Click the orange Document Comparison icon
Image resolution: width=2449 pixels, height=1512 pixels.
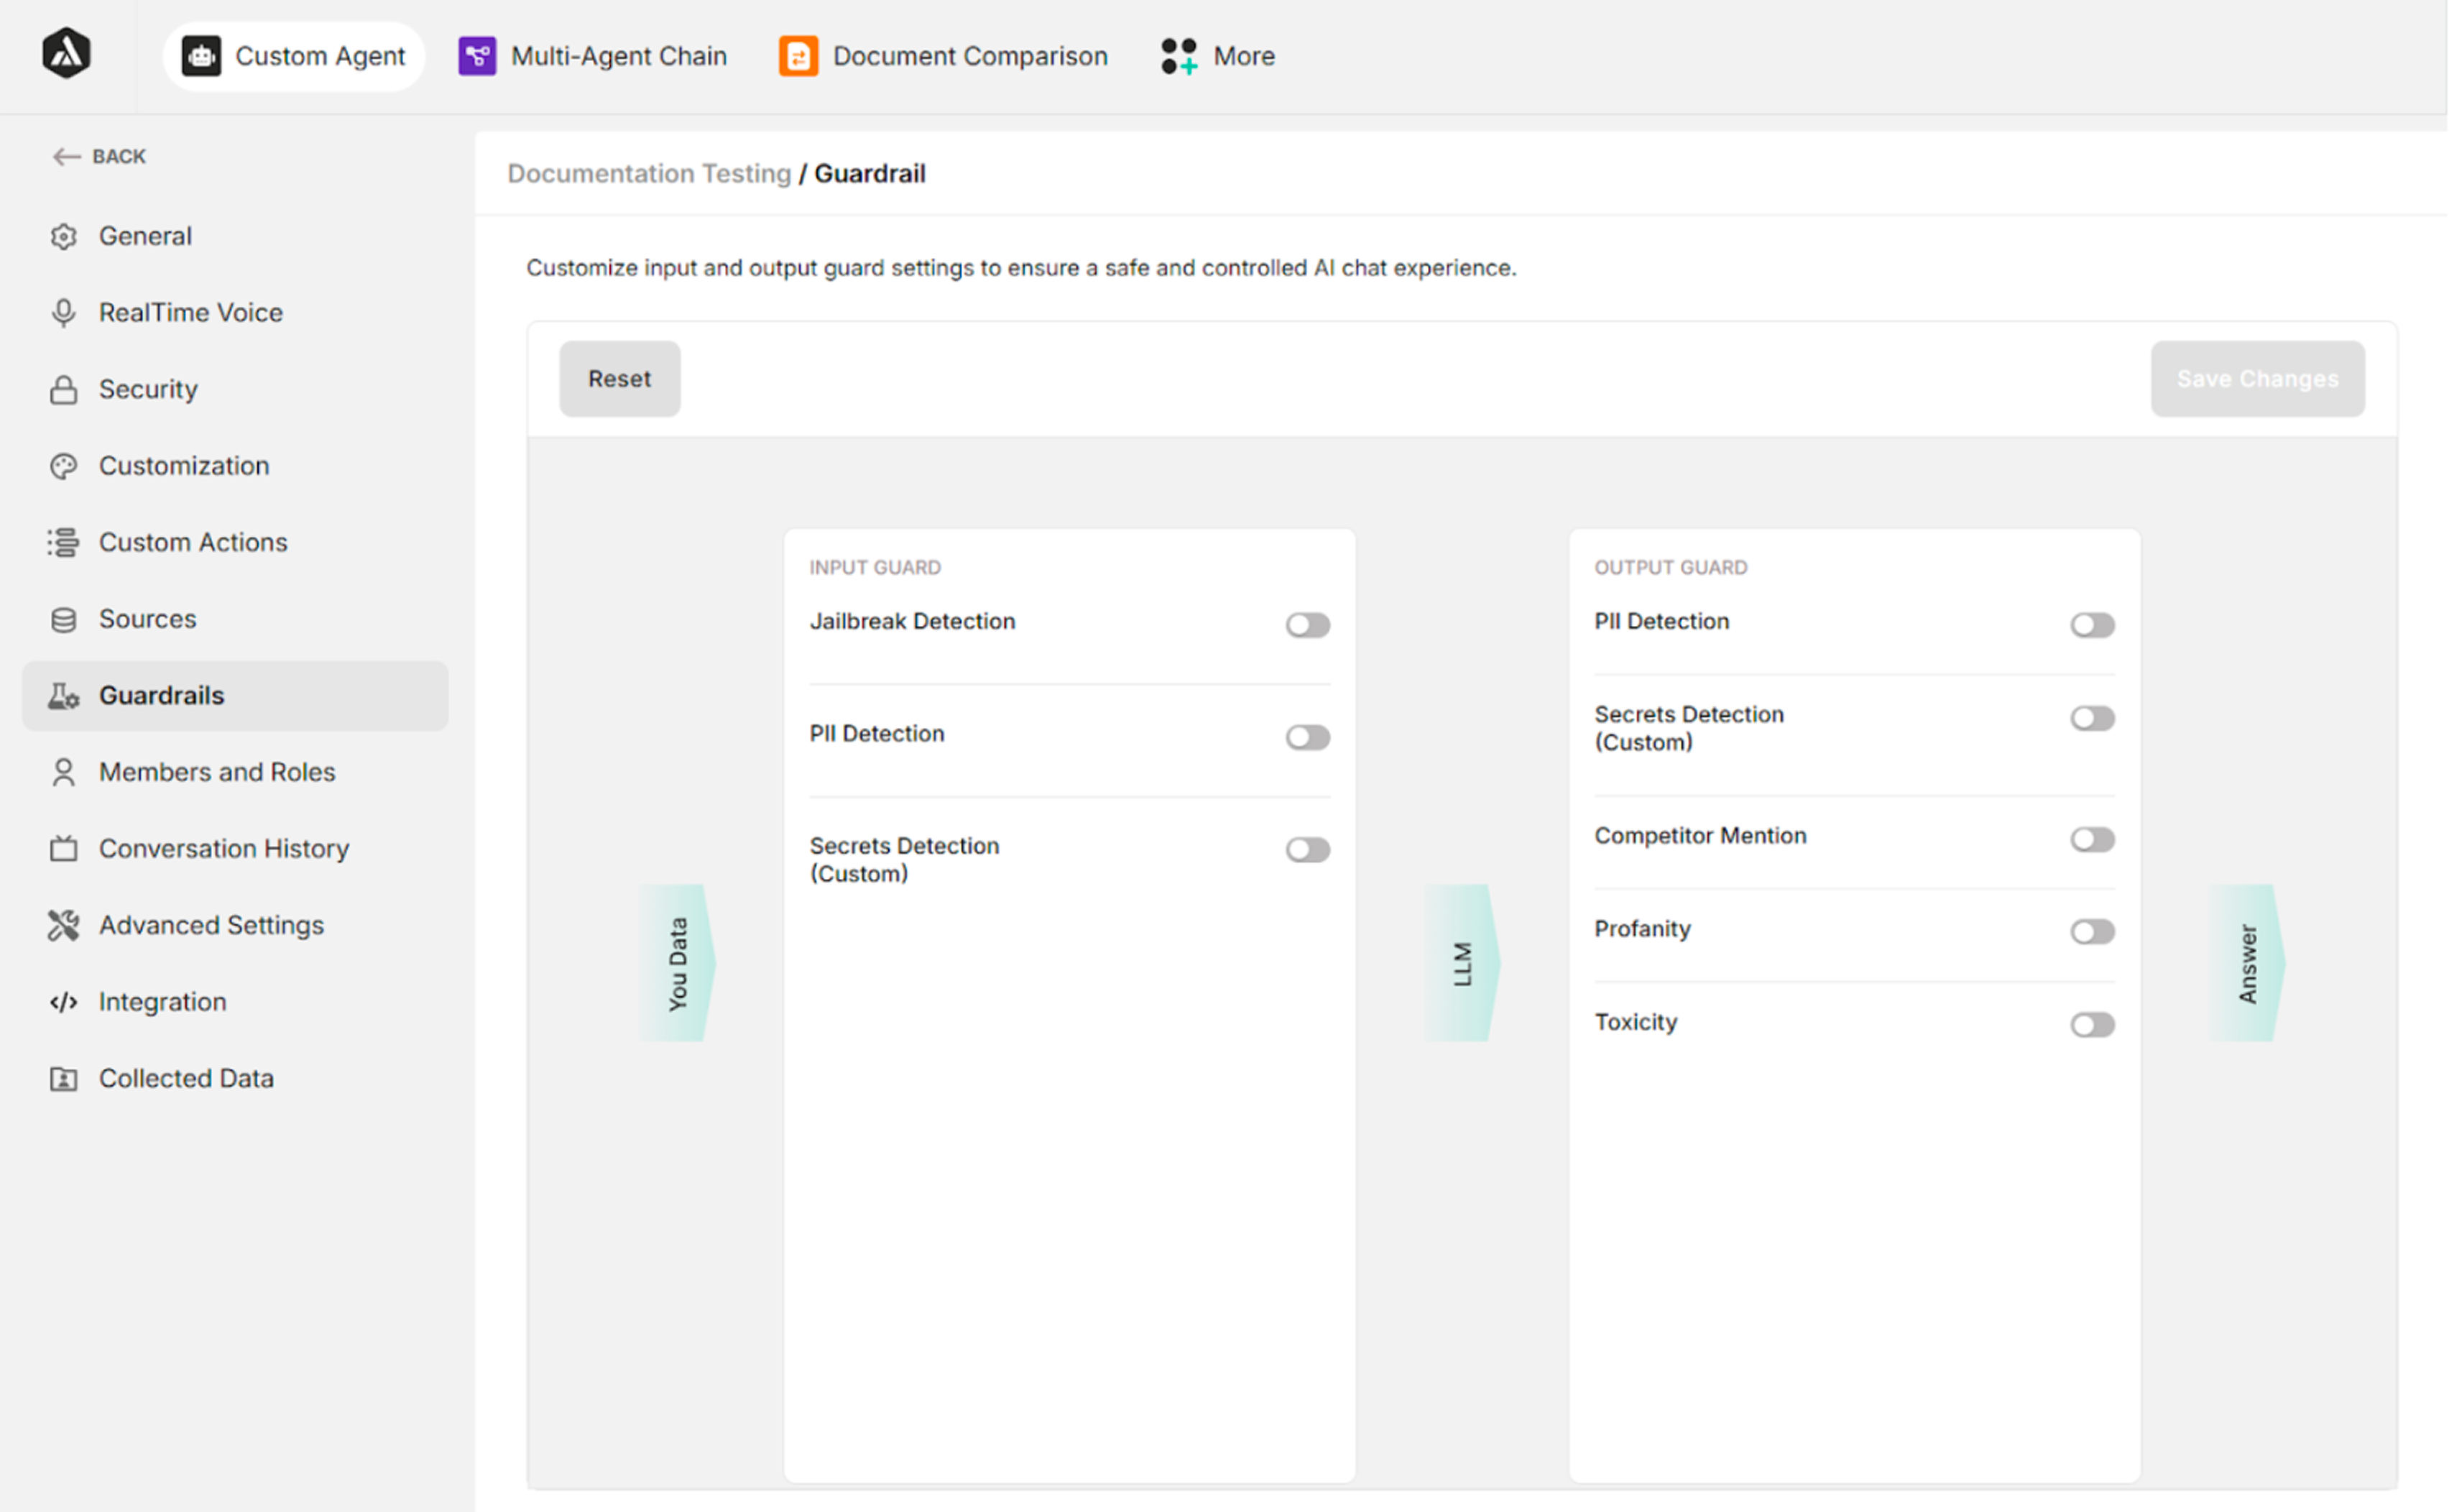(798, 56)
